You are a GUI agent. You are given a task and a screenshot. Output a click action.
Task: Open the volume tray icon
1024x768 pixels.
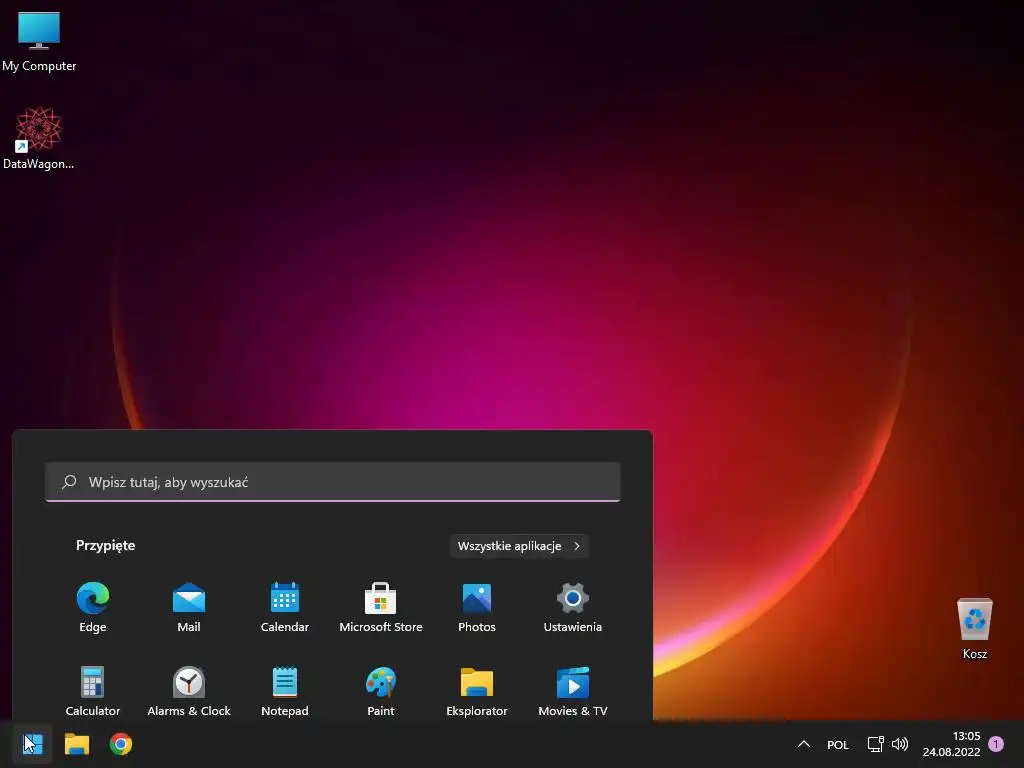click(x=900, y=744)
